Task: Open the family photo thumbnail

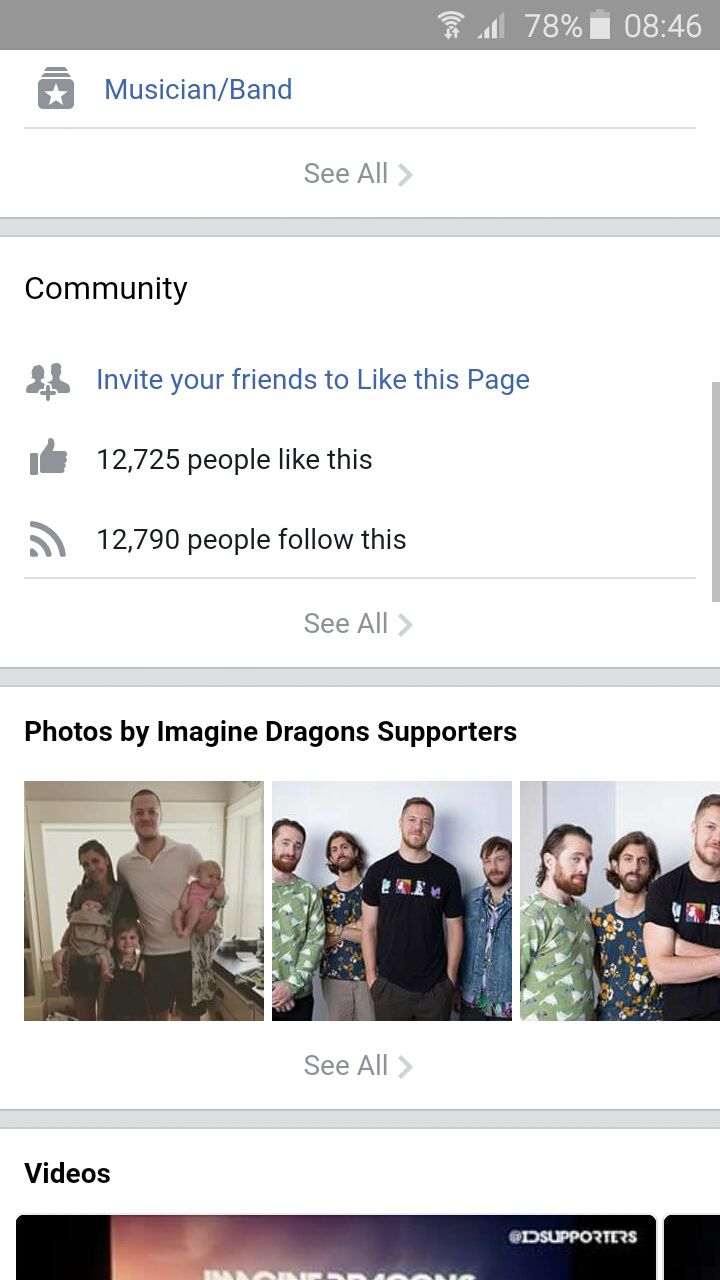Action: tap(144, 901)
